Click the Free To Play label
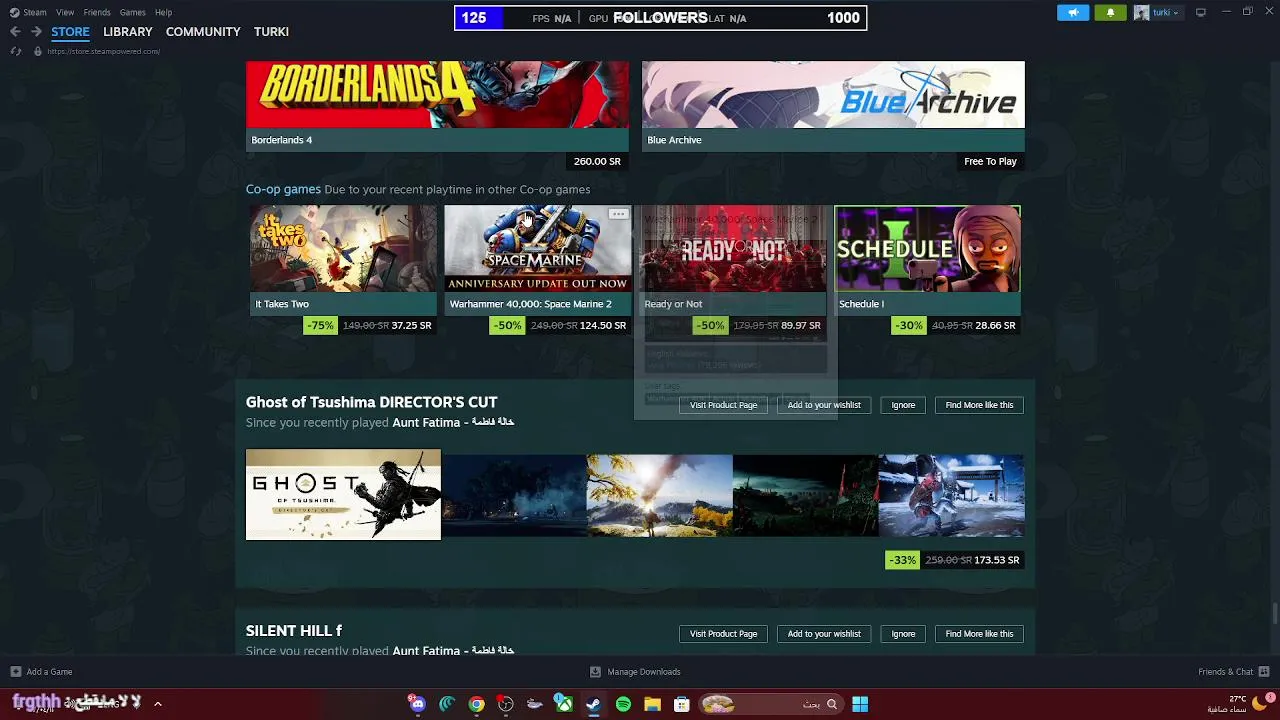Screen dimensions: 1280x720 [x=990, y=161]
